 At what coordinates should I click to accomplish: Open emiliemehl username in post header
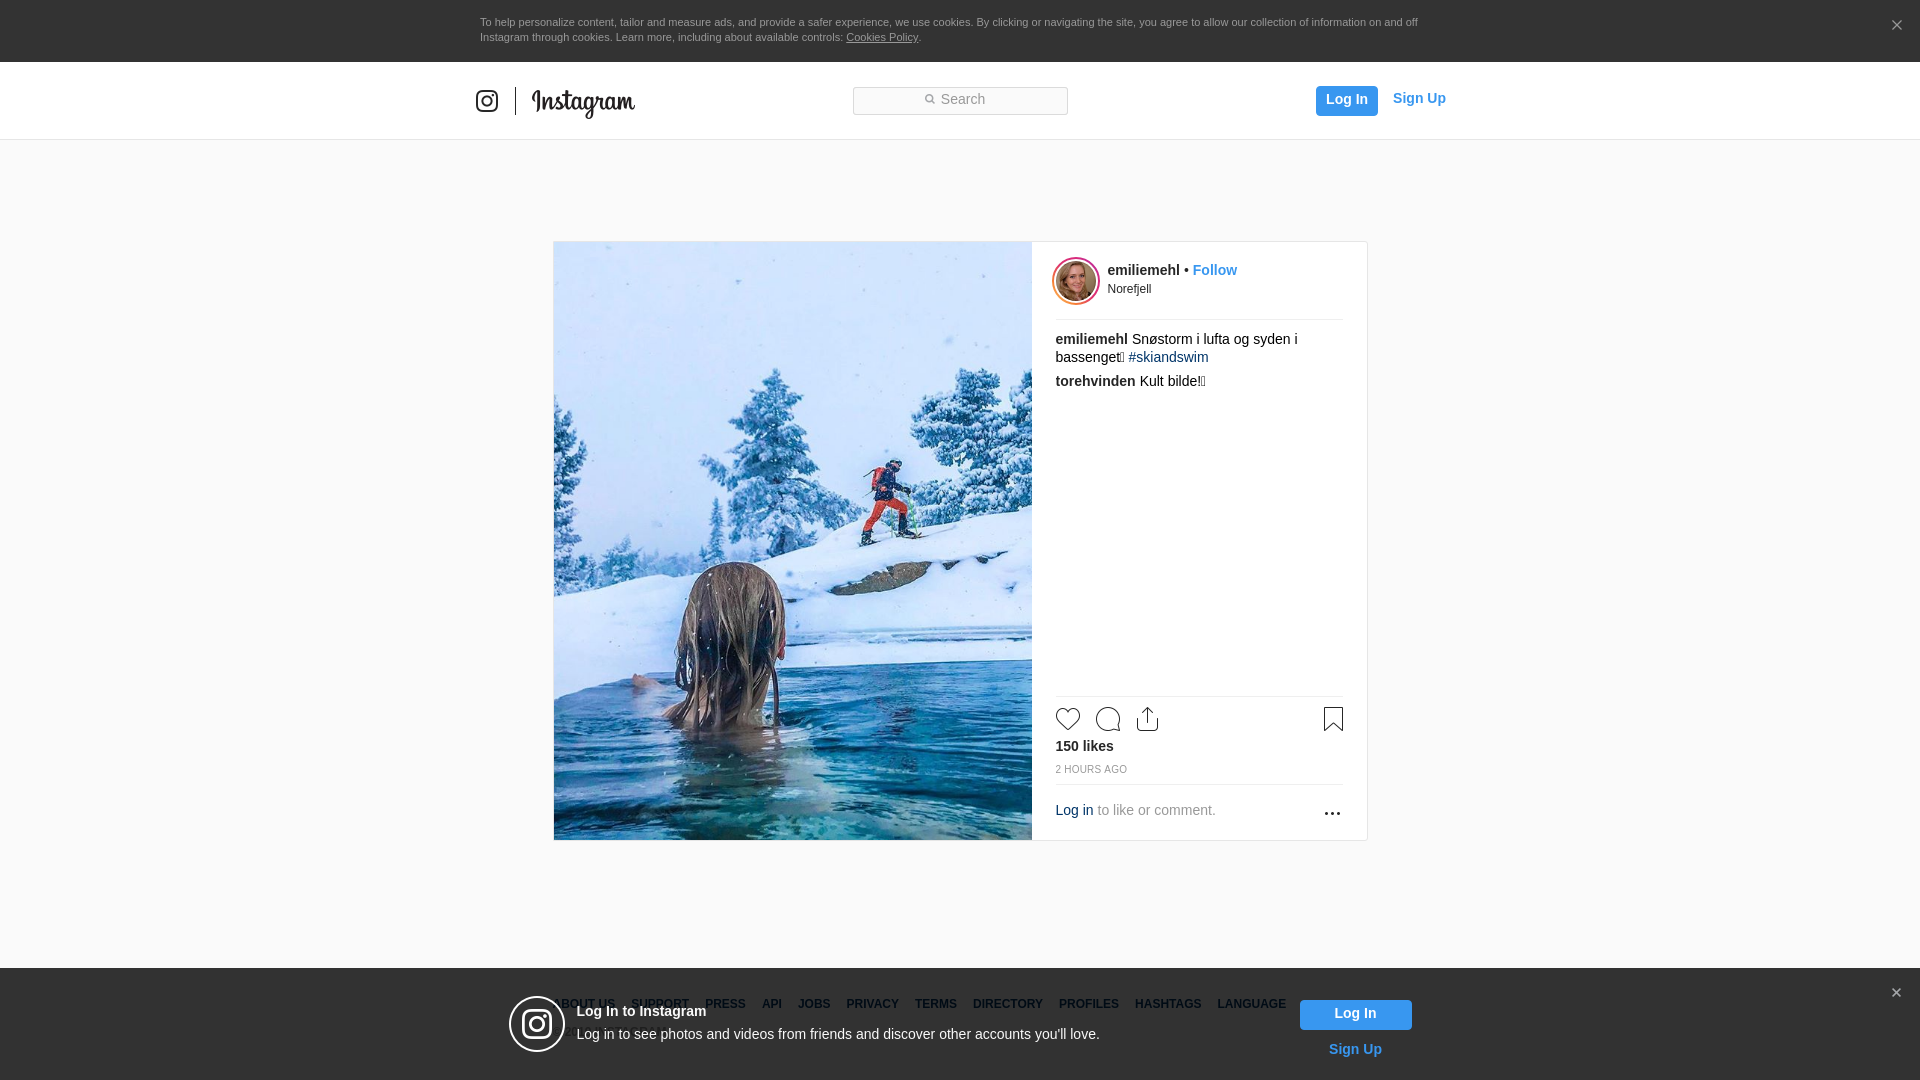(x=1143, y=270)
